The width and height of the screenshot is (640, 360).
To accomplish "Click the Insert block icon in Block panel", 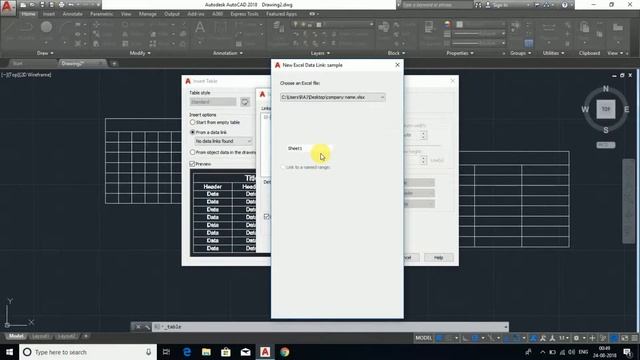I will [x=384, y=27].
